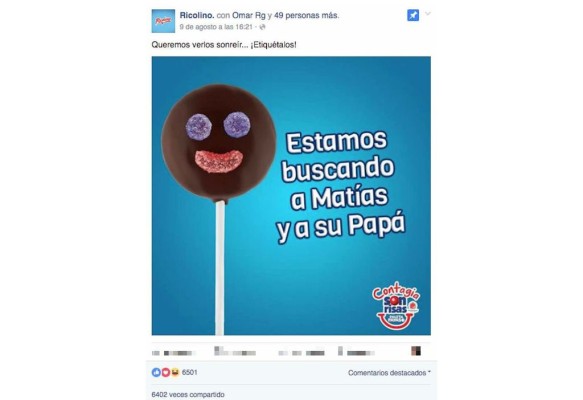This screenshot has width=583, height=400.
Task: Show the 49 personas más list
Action: tap(306, 15)
